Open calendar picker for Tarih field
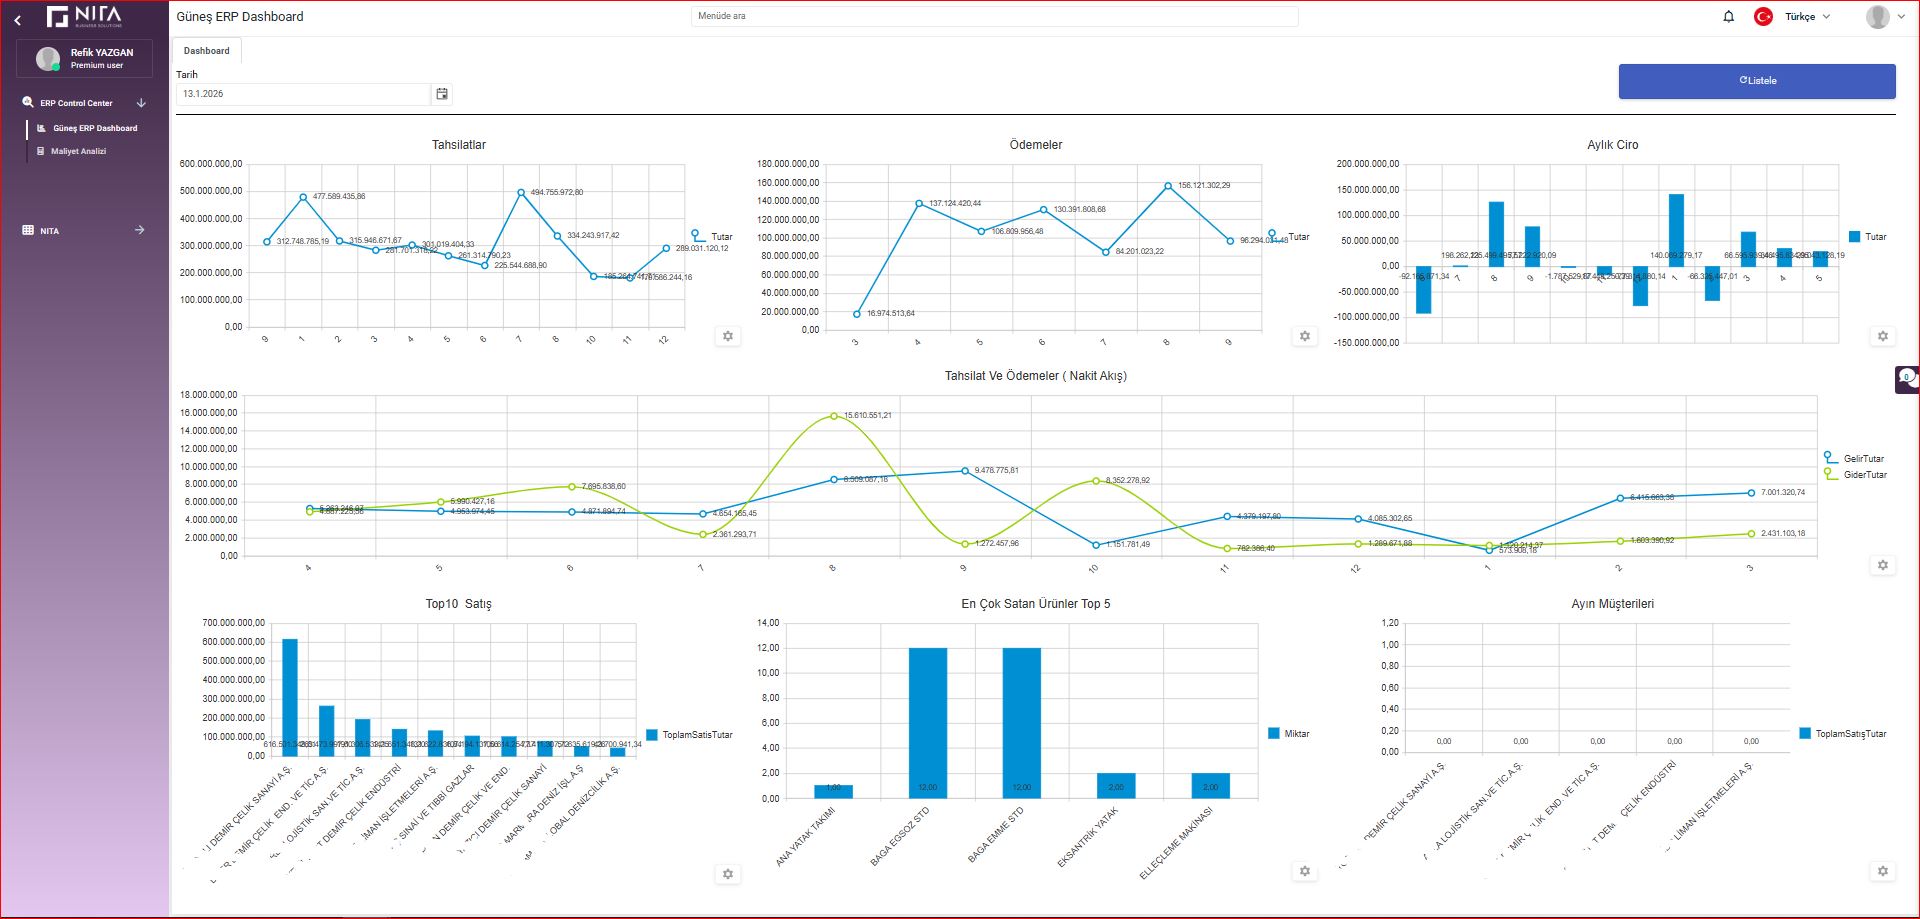 (442, 94)
